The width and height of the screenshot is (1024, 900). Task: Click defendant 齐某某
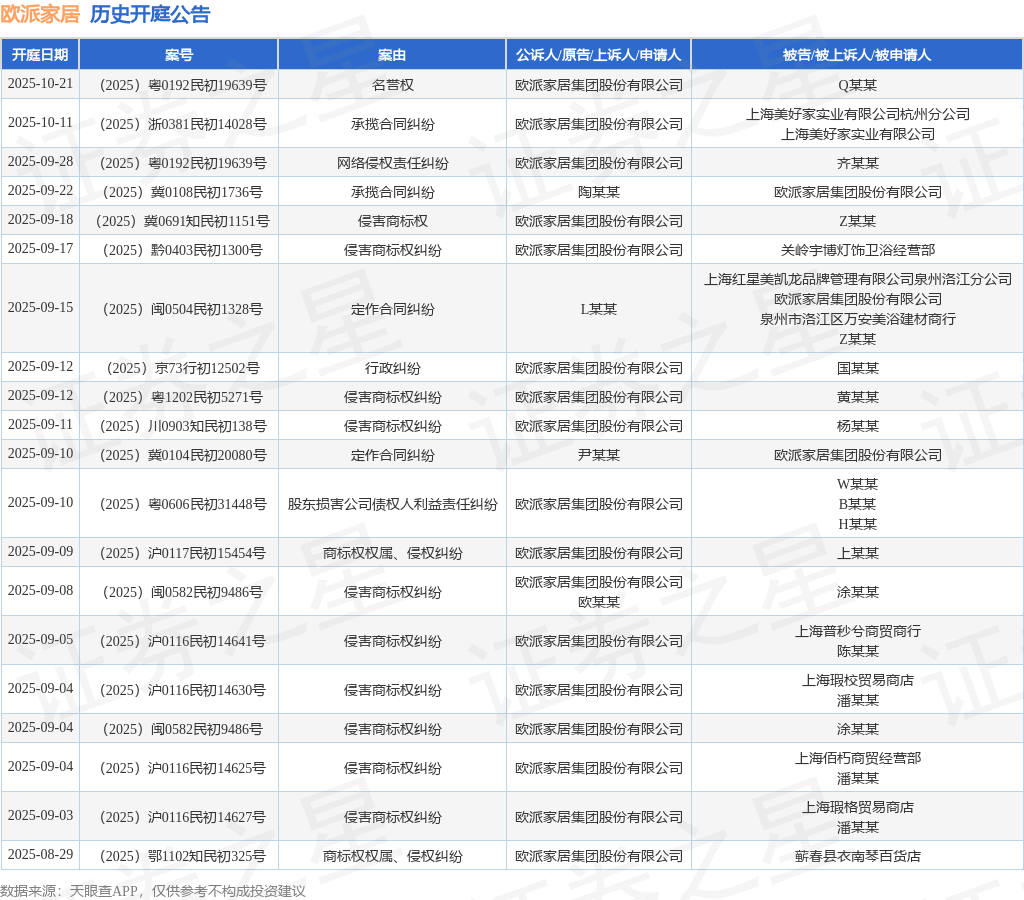[x=857, y=163]
